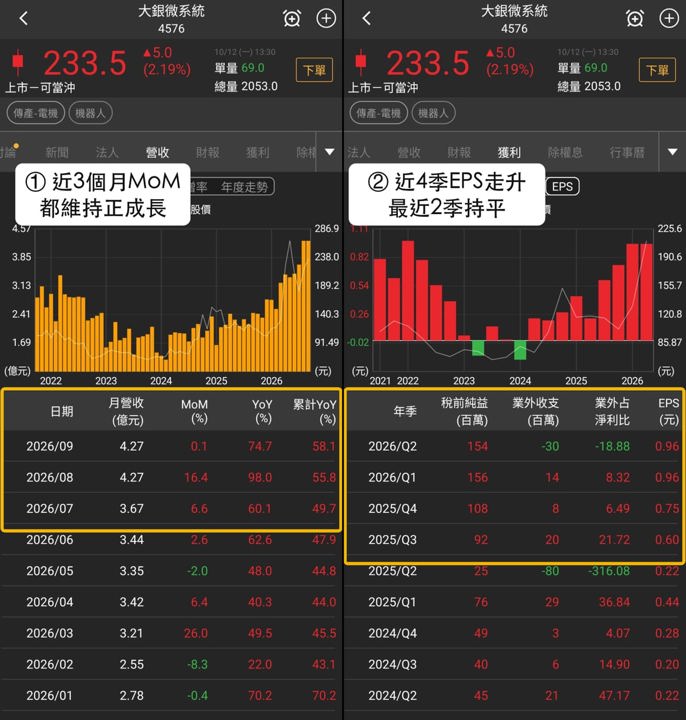This screenshot has height=720, width=686.
Task: Place order with 下單 button, left panel
Action: (x=315, y=70)
